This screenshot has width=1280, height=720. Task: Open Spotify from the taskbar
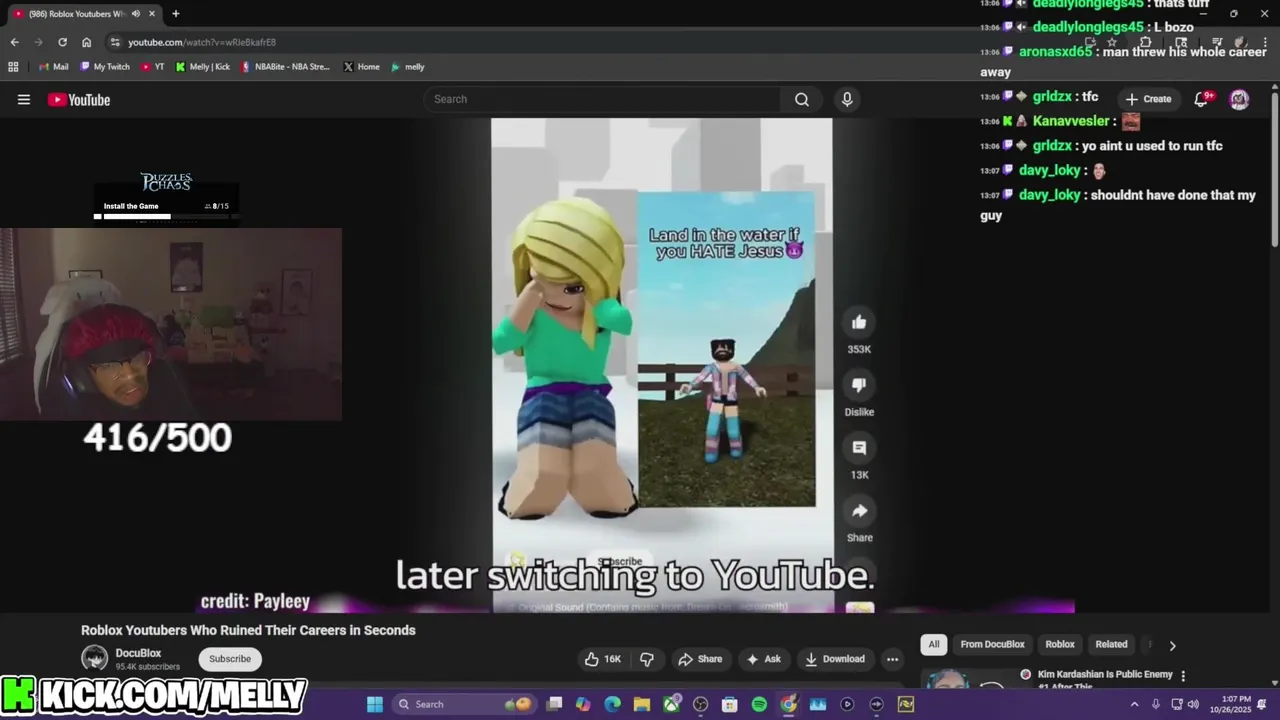click(x=759, y=704)
